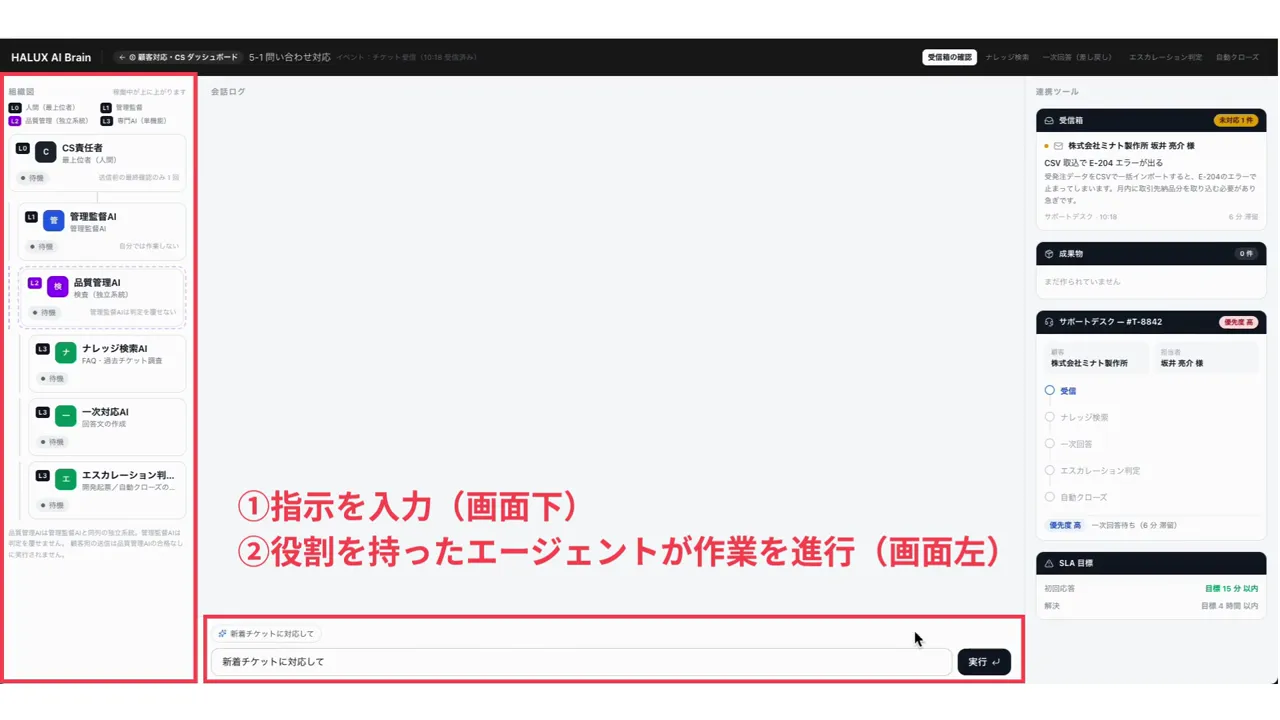1280x720 pixels.
Task: Click the 一次回答待ち（6 分 滞留）status text
Action: coord(1134,525)
